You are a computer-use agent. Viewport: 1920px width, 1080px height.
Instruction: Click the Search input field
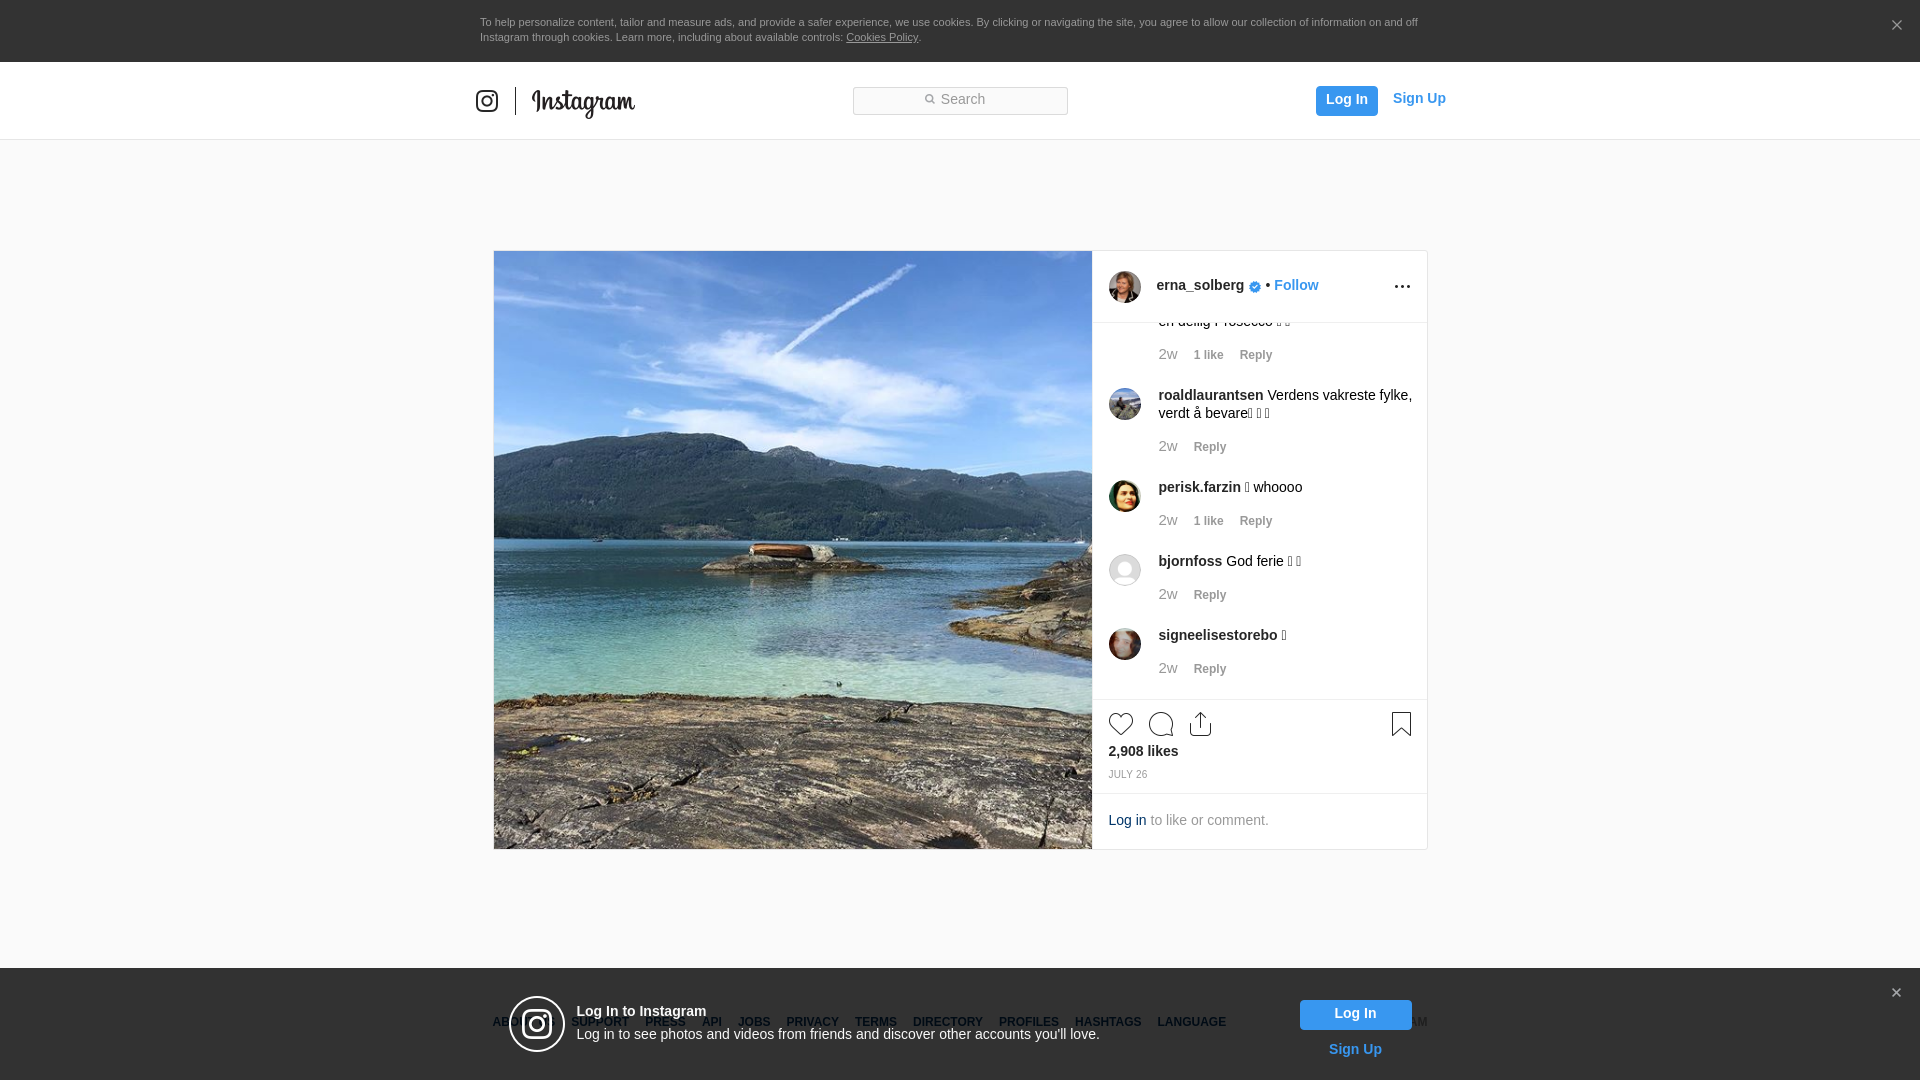click(960, 100)
